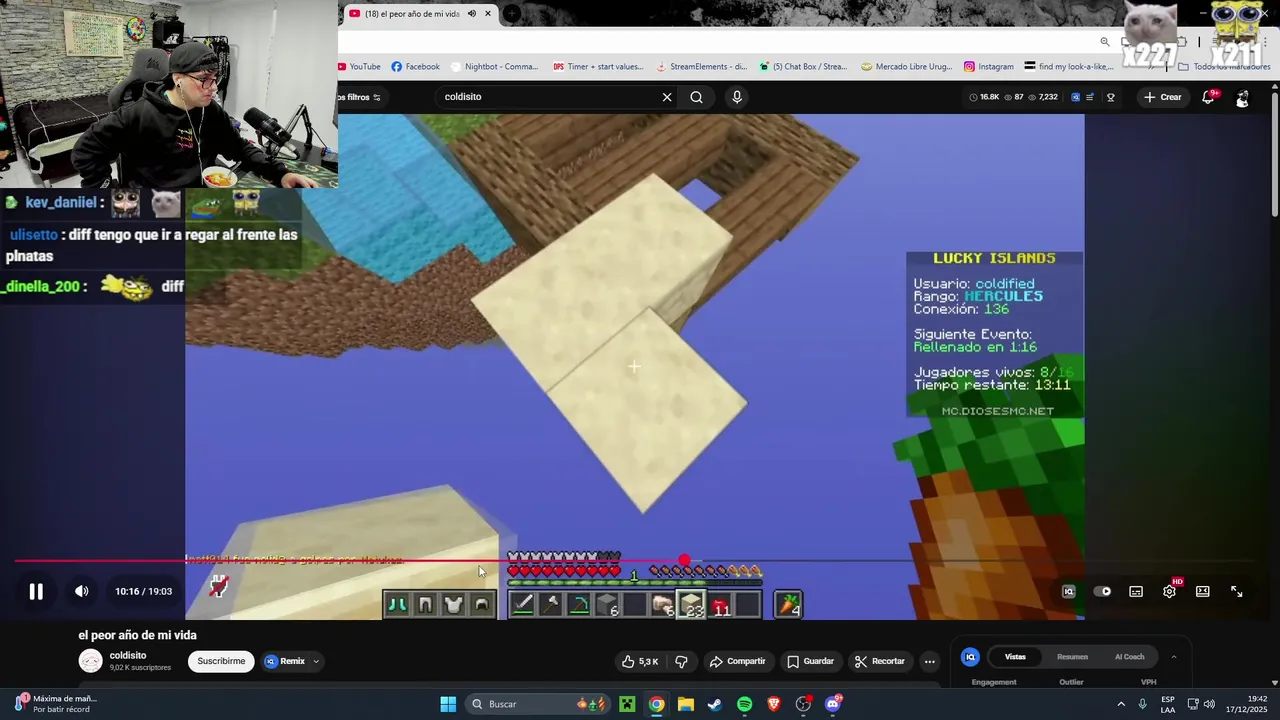Close the 'el peor año de mi vida' tab
The image size is (1280, 720).
coord(488,14)
